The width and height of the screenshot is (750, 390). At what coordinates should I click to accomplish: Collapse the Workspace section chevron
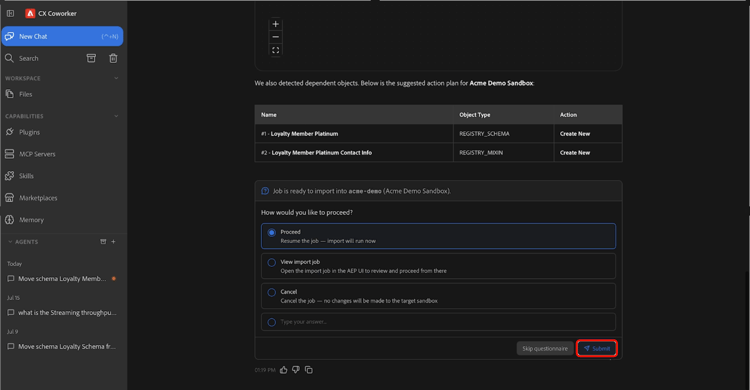(116, 78)
